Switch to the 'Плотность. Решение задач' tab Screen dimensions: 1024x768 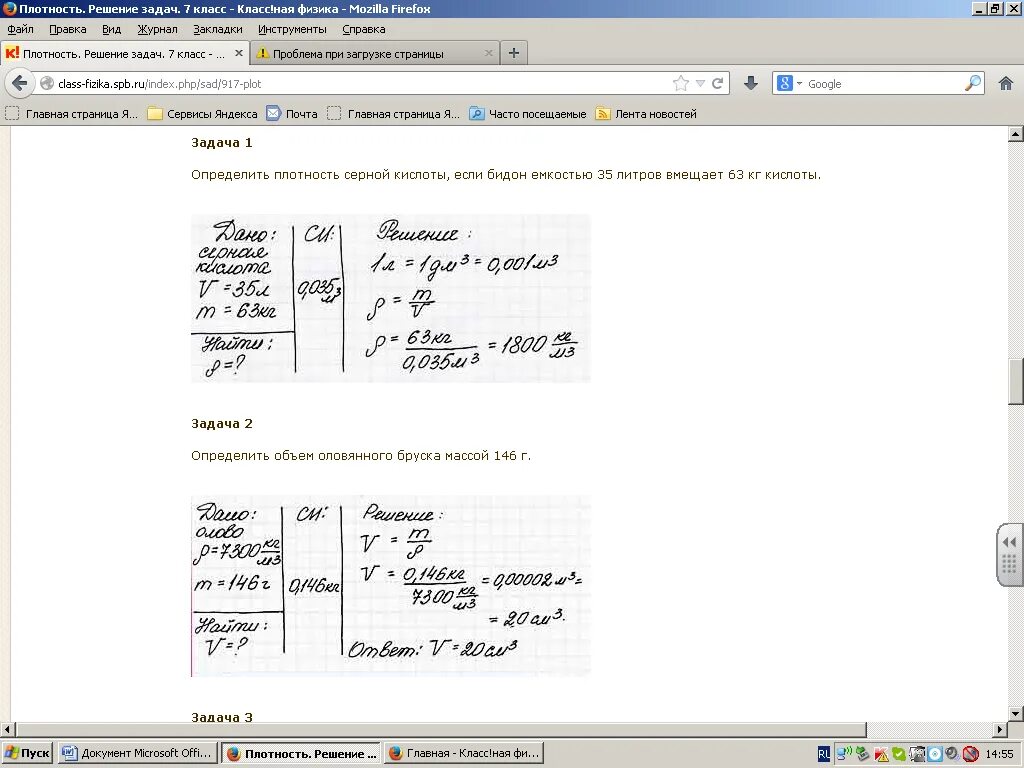[x=124, y=54]
